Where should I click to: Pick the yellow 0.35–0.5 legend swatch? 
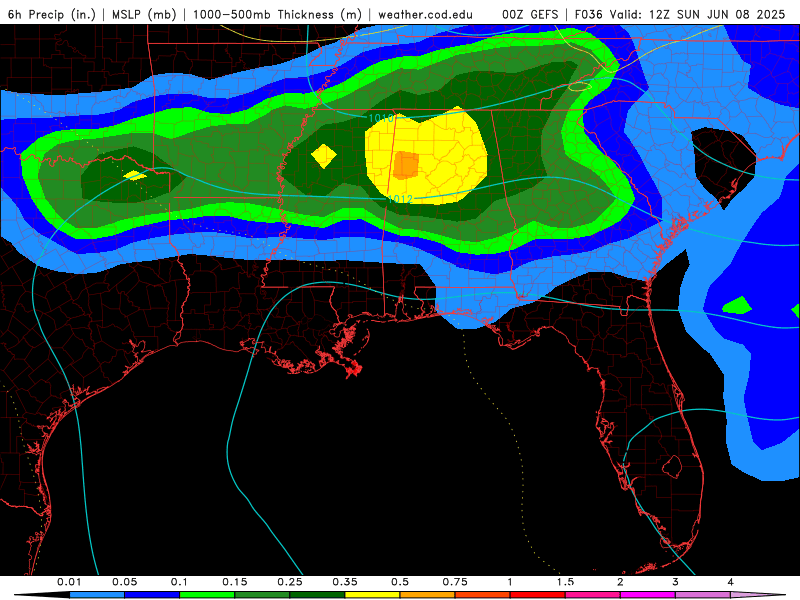[x=372, y=595]
